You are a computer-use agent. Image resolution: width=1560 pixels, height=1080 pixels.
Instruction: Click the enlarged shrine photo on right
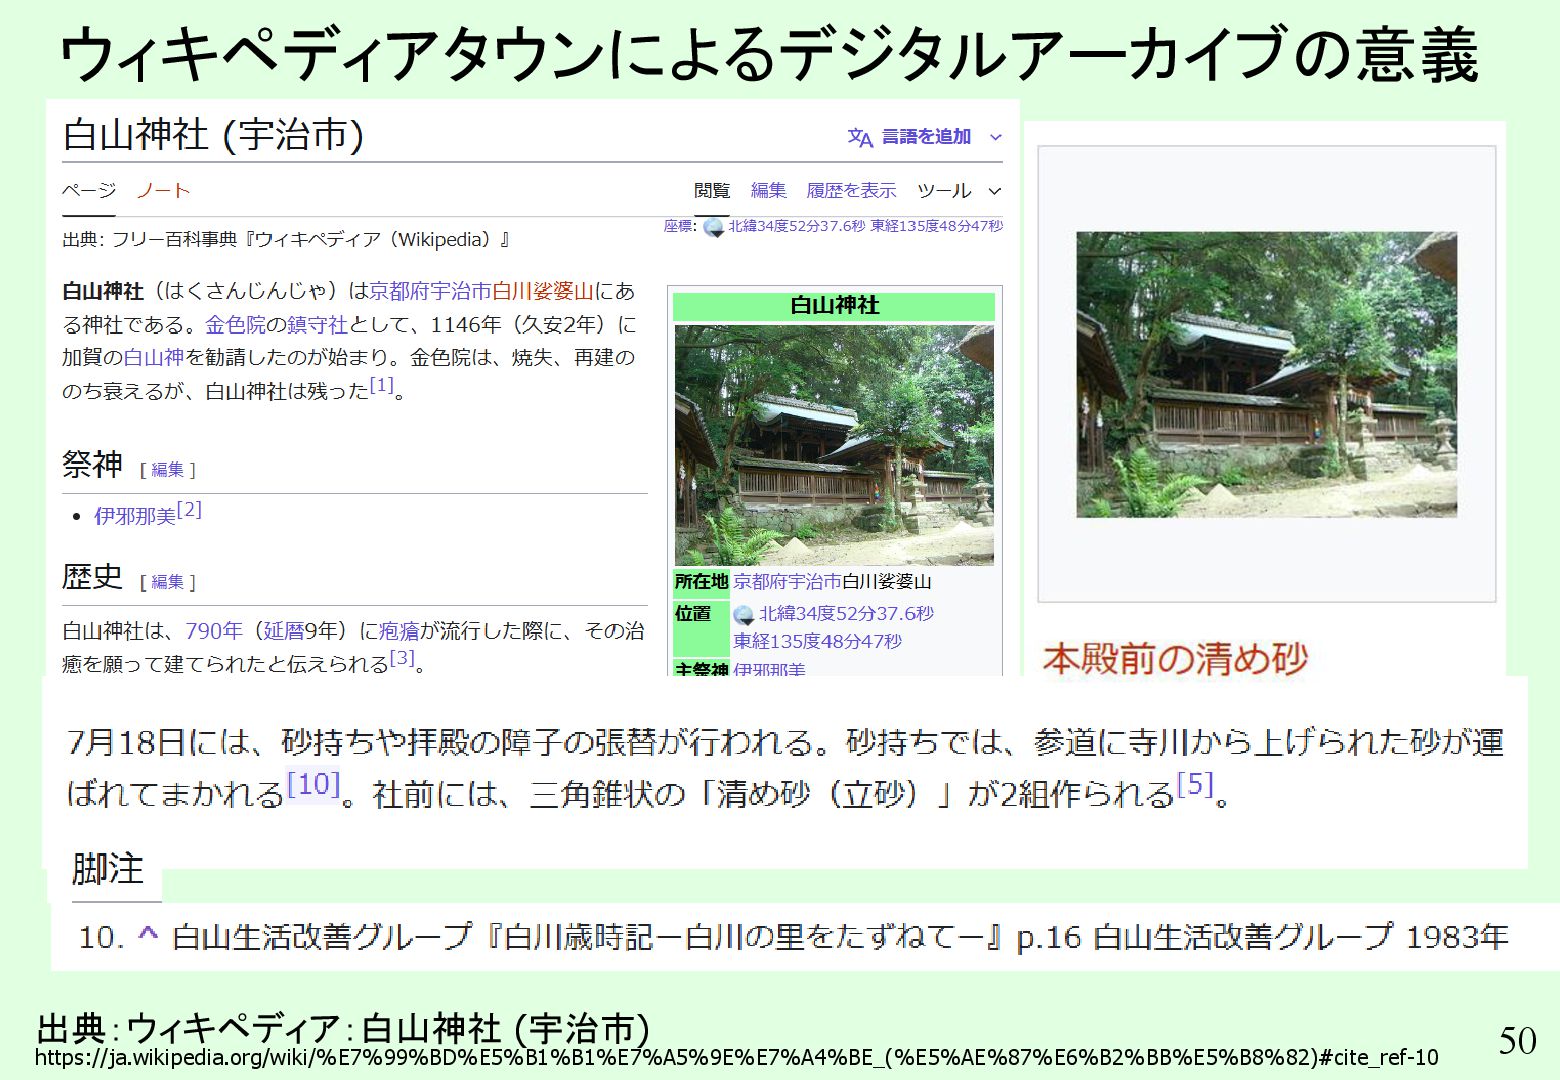(x=1266, y=374)
